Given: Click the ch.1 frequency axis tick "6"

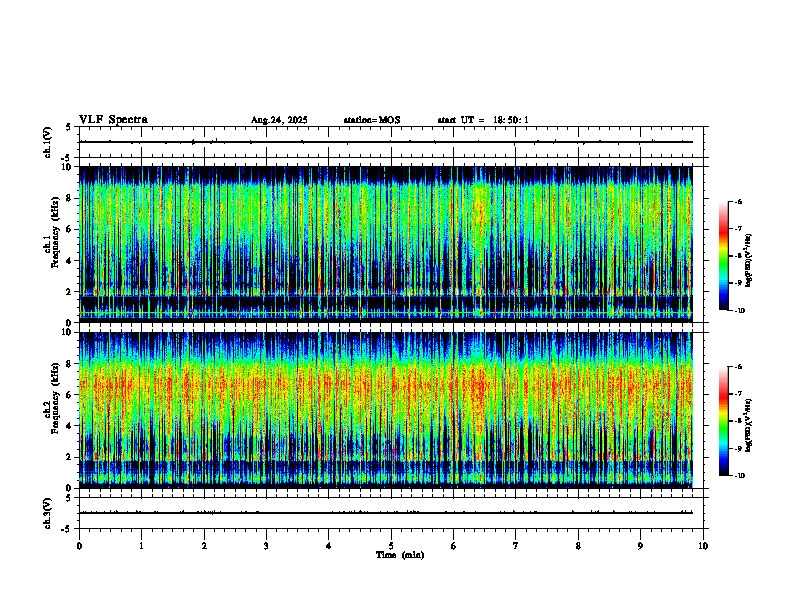Looking at the screenshot, I should (x=70, y=230).
